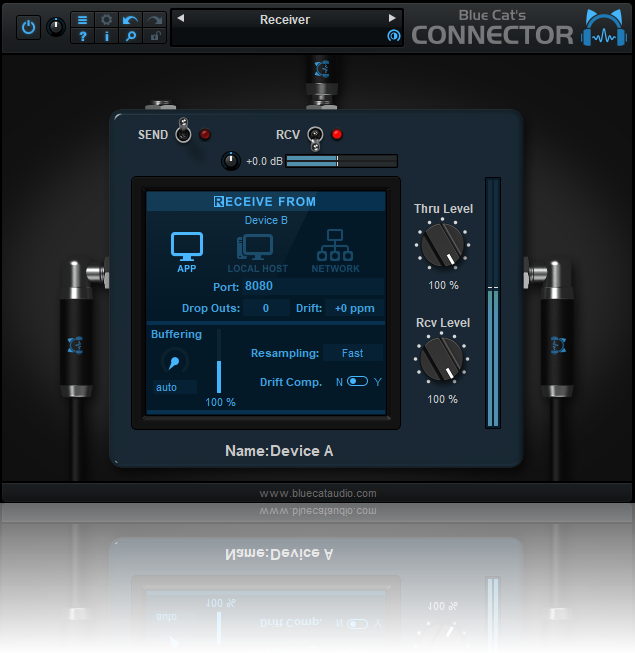Click the buffering 100 % value

tap(220, 402)
